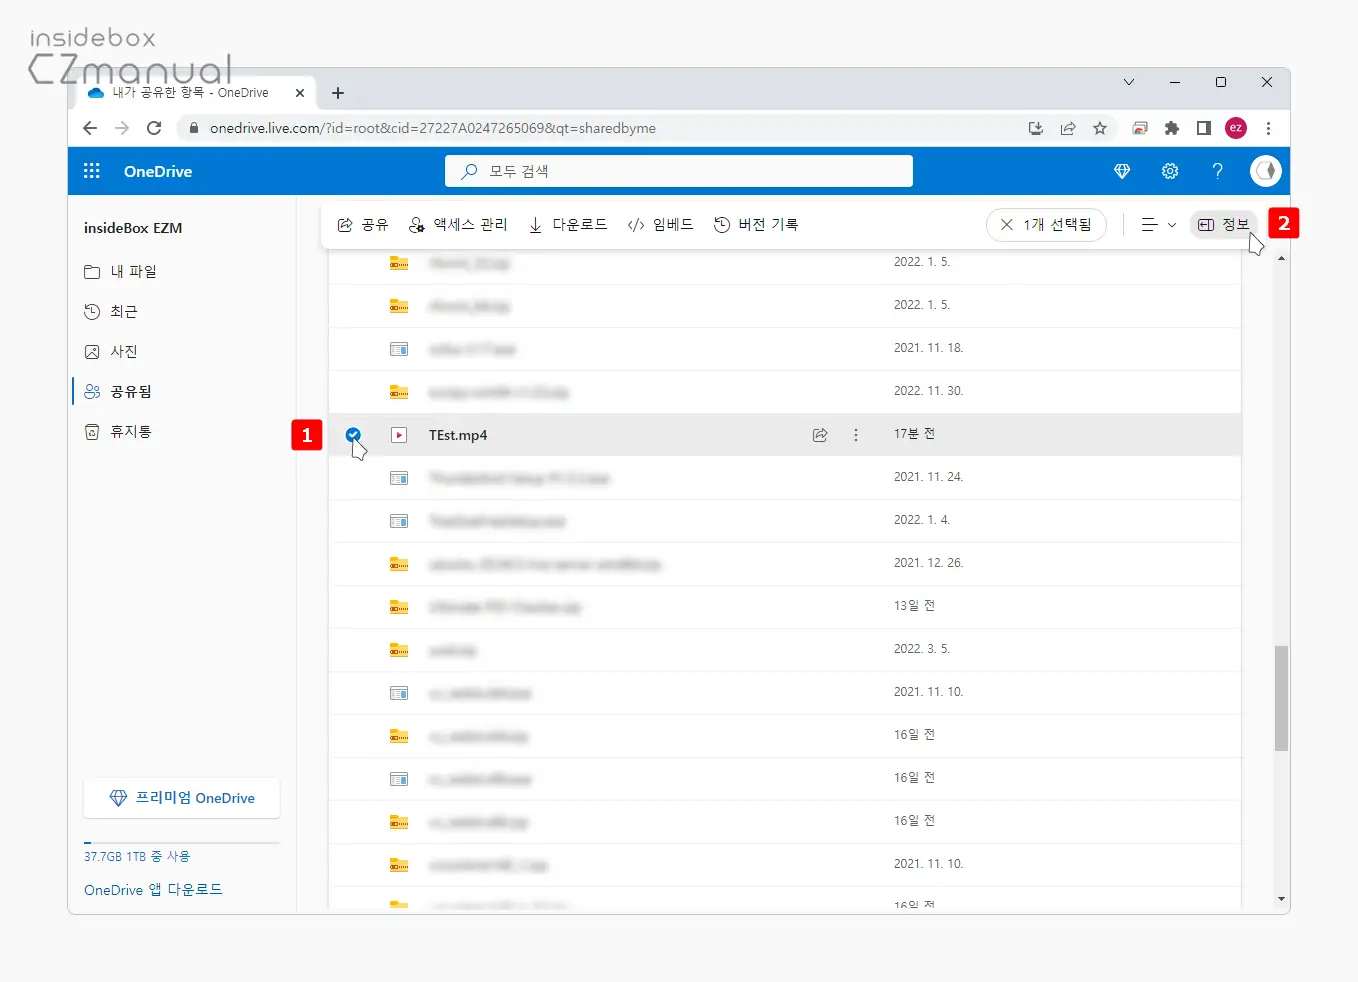Open OneDrive settings gear

pyautogui.click(x=1169, y=171)
